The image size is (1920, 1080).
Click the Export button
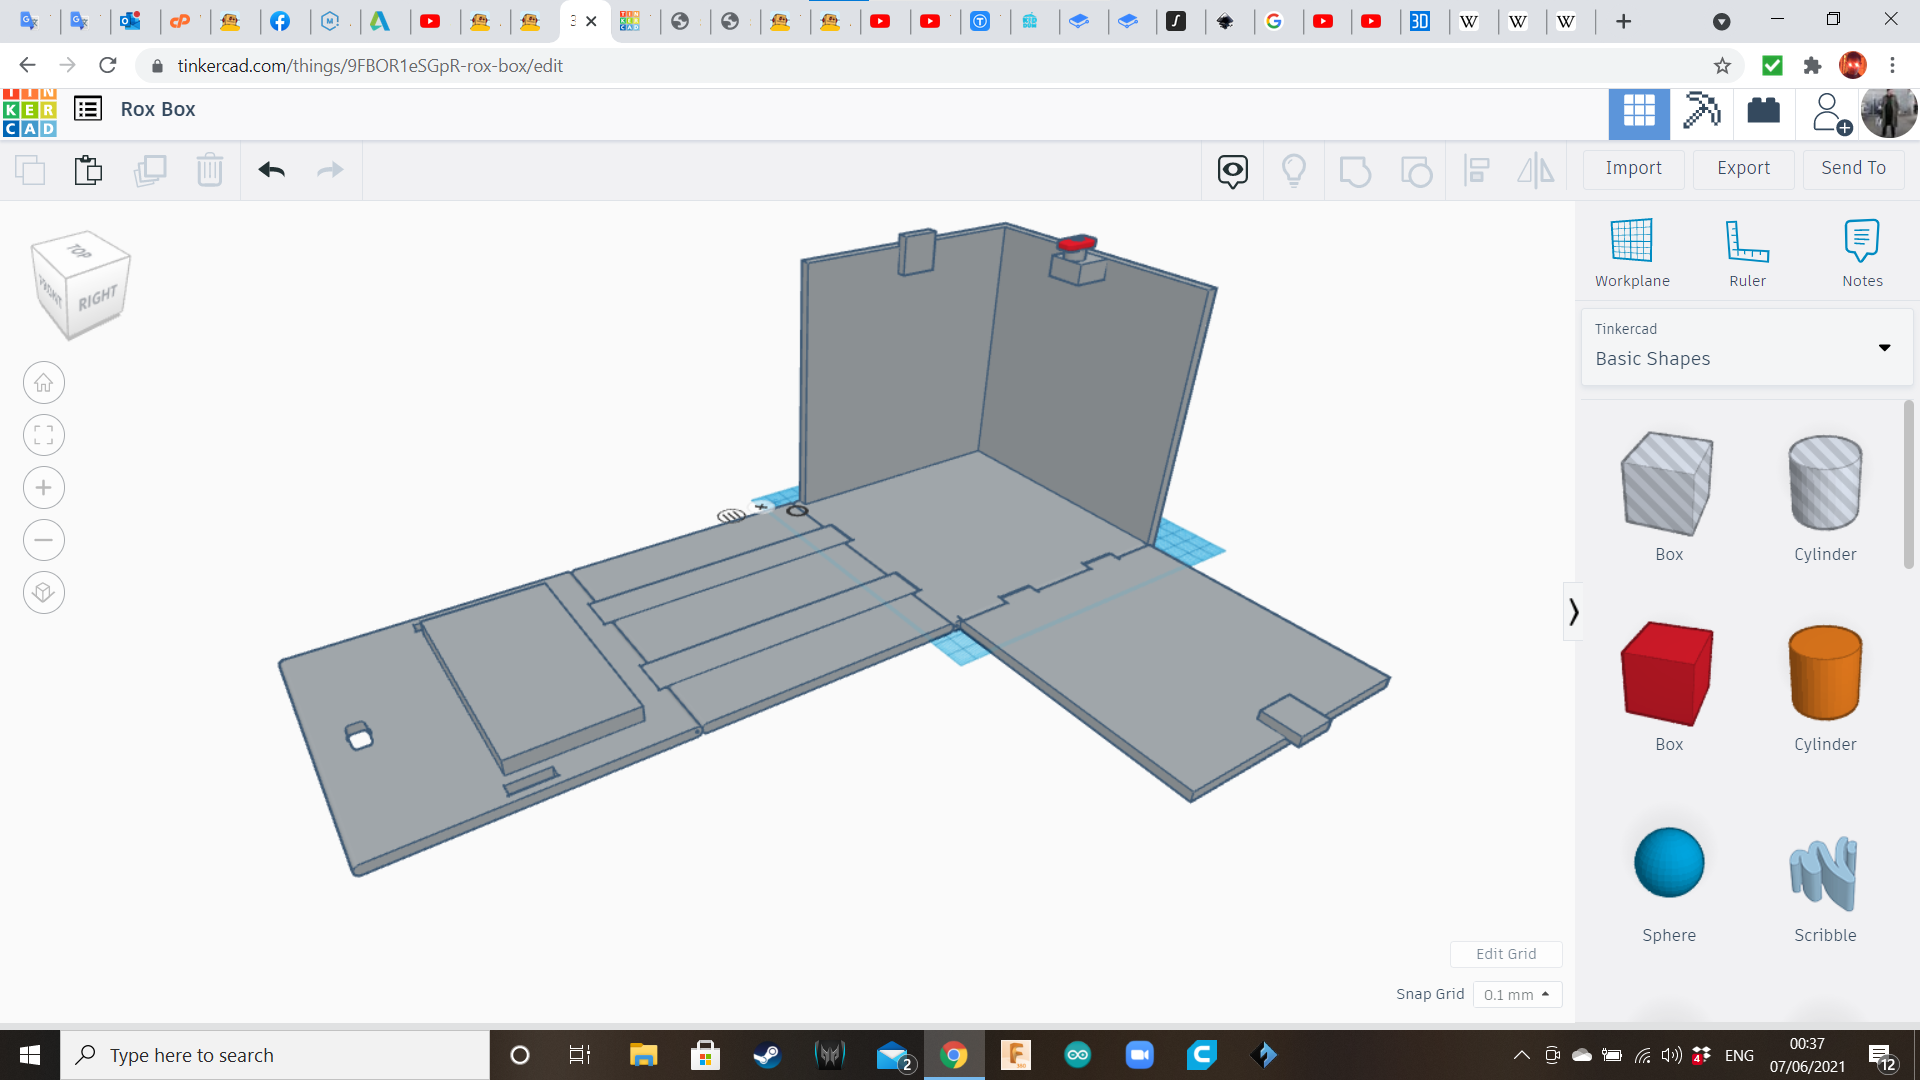click(1743, 168)
